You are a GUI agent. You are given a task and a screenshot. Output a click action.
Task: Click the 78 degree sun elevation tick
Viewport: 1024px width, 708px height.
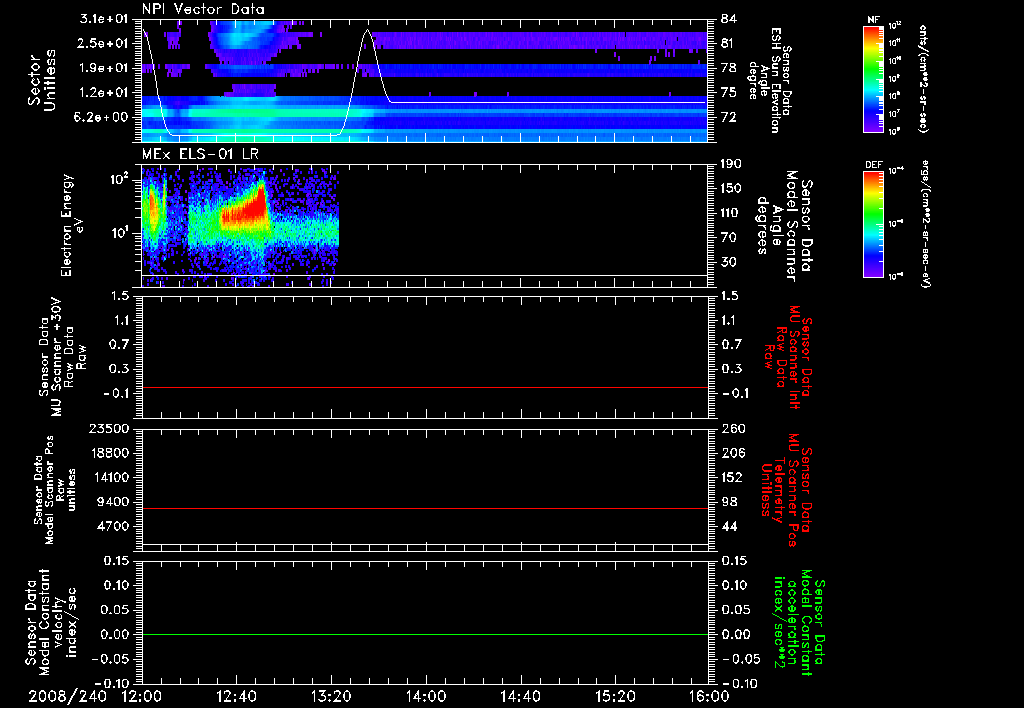click(x=728, y=68)
